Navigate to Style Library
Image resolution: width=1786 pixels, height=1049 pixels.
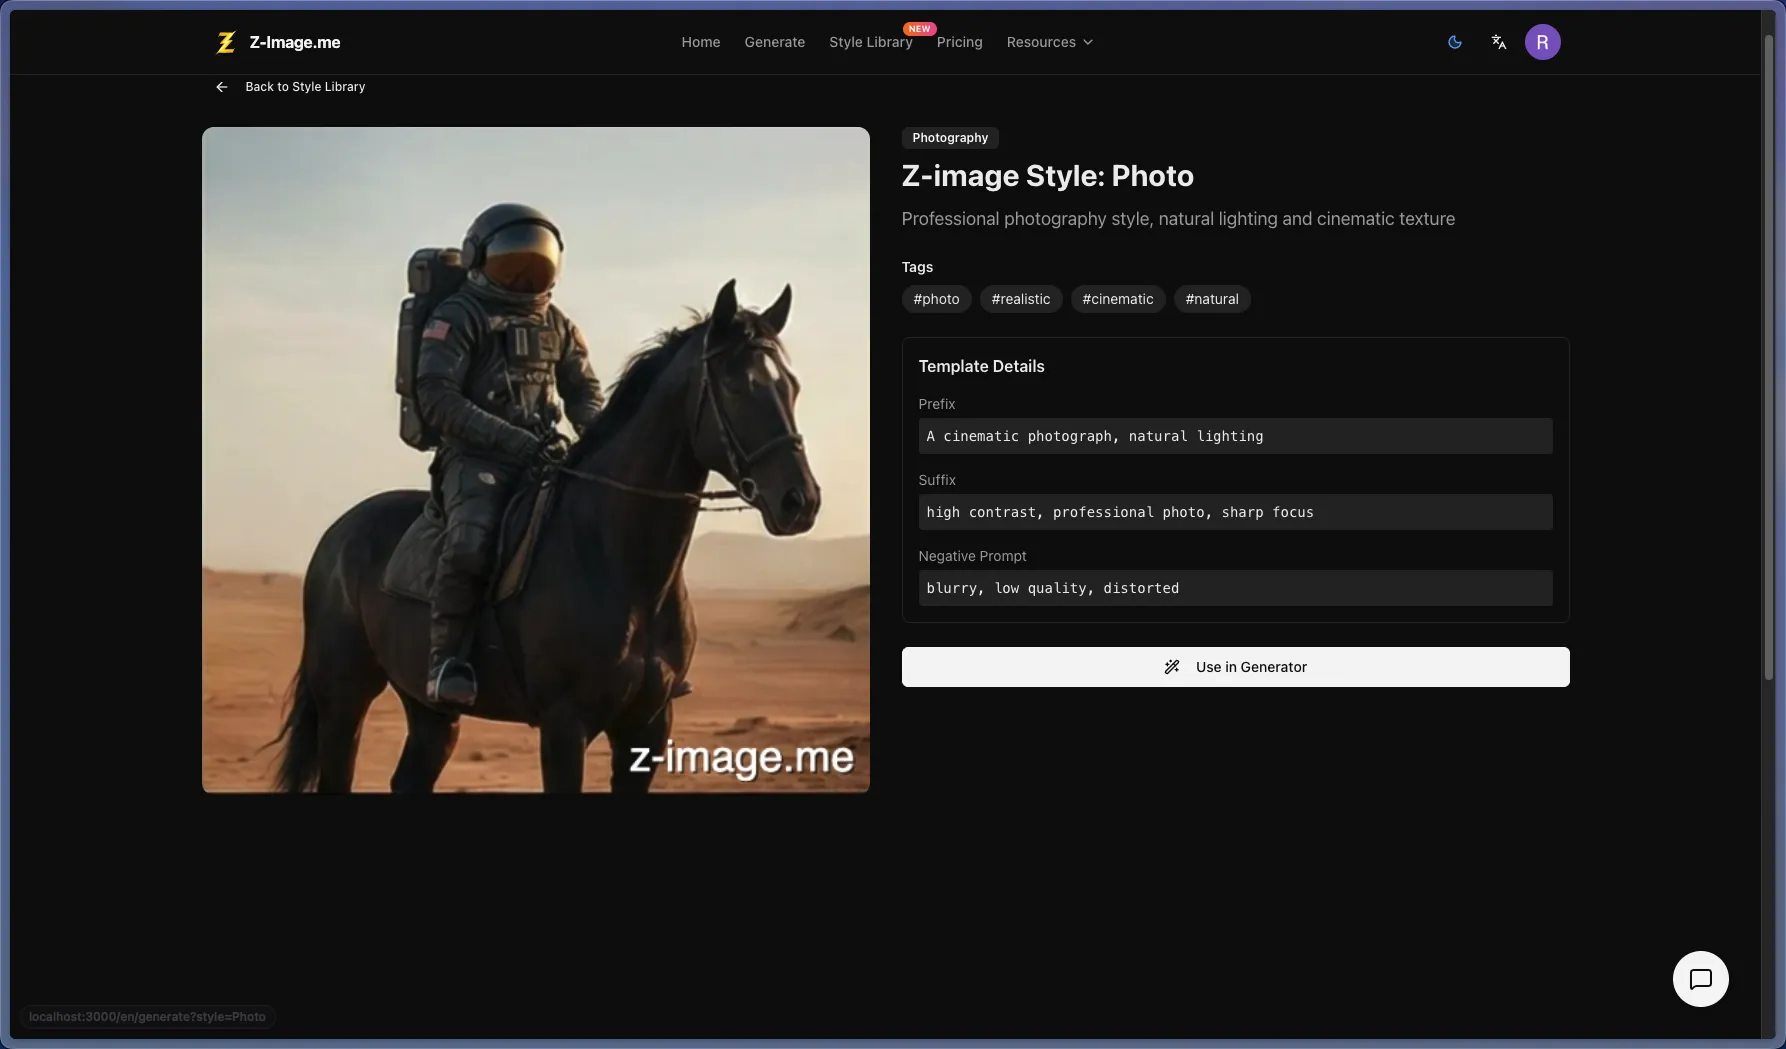tap(870, 42)
